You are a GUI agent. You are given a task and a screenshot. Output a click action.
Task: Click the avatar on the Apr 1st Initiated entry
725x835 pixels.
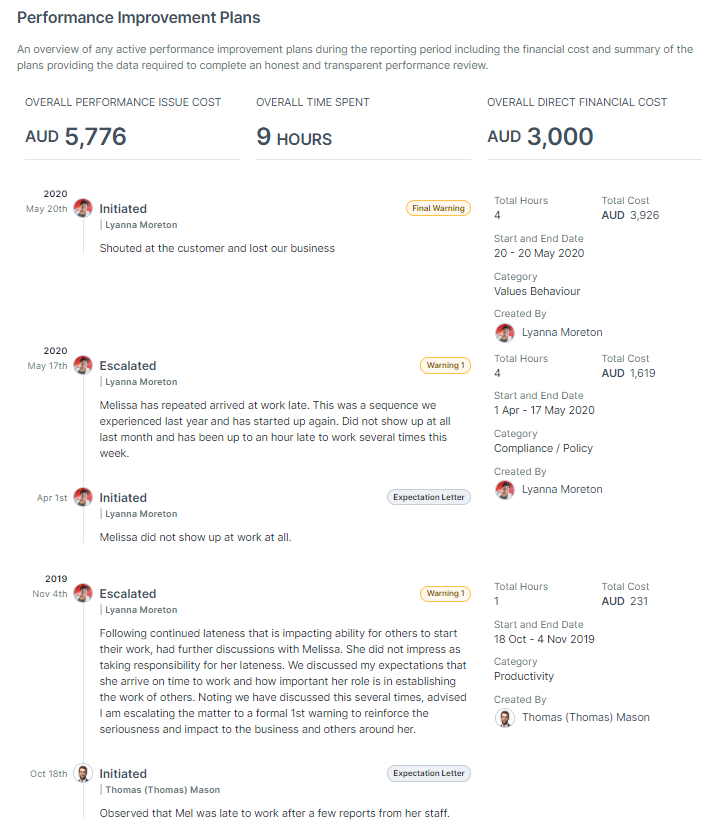(81, 497)
